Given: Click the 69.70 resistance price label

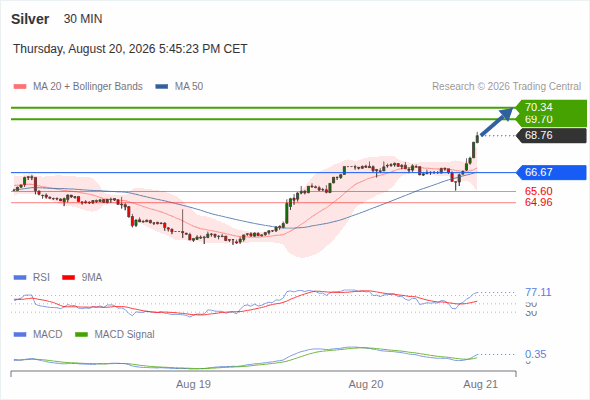Looking at the screenshot, I should [x=538, y=119].
